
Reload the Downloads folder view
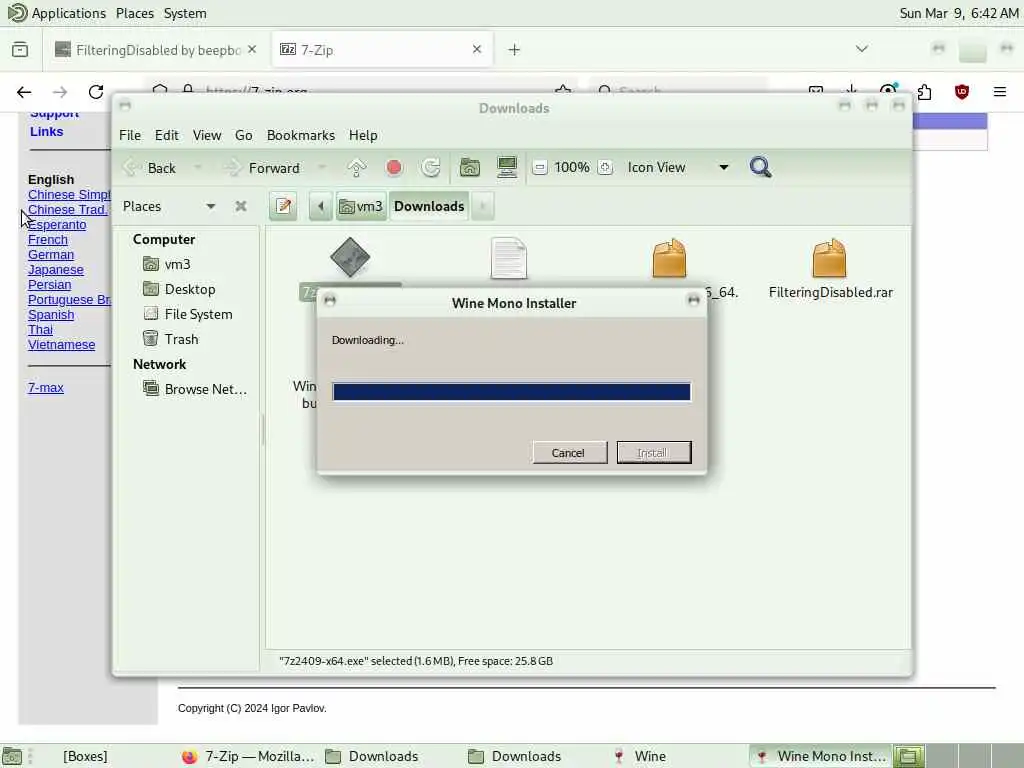tap(431, 168)
